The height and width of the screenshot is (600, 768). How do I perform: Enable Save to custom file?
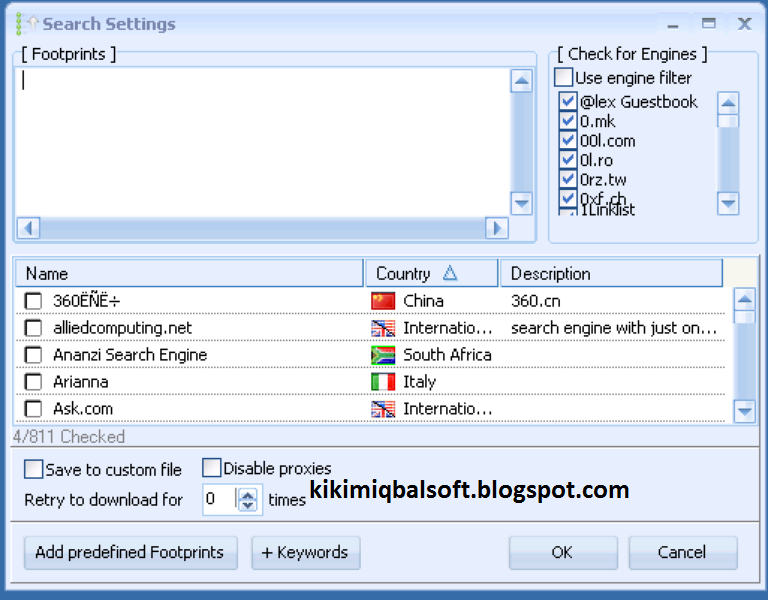tap(33, 469)
